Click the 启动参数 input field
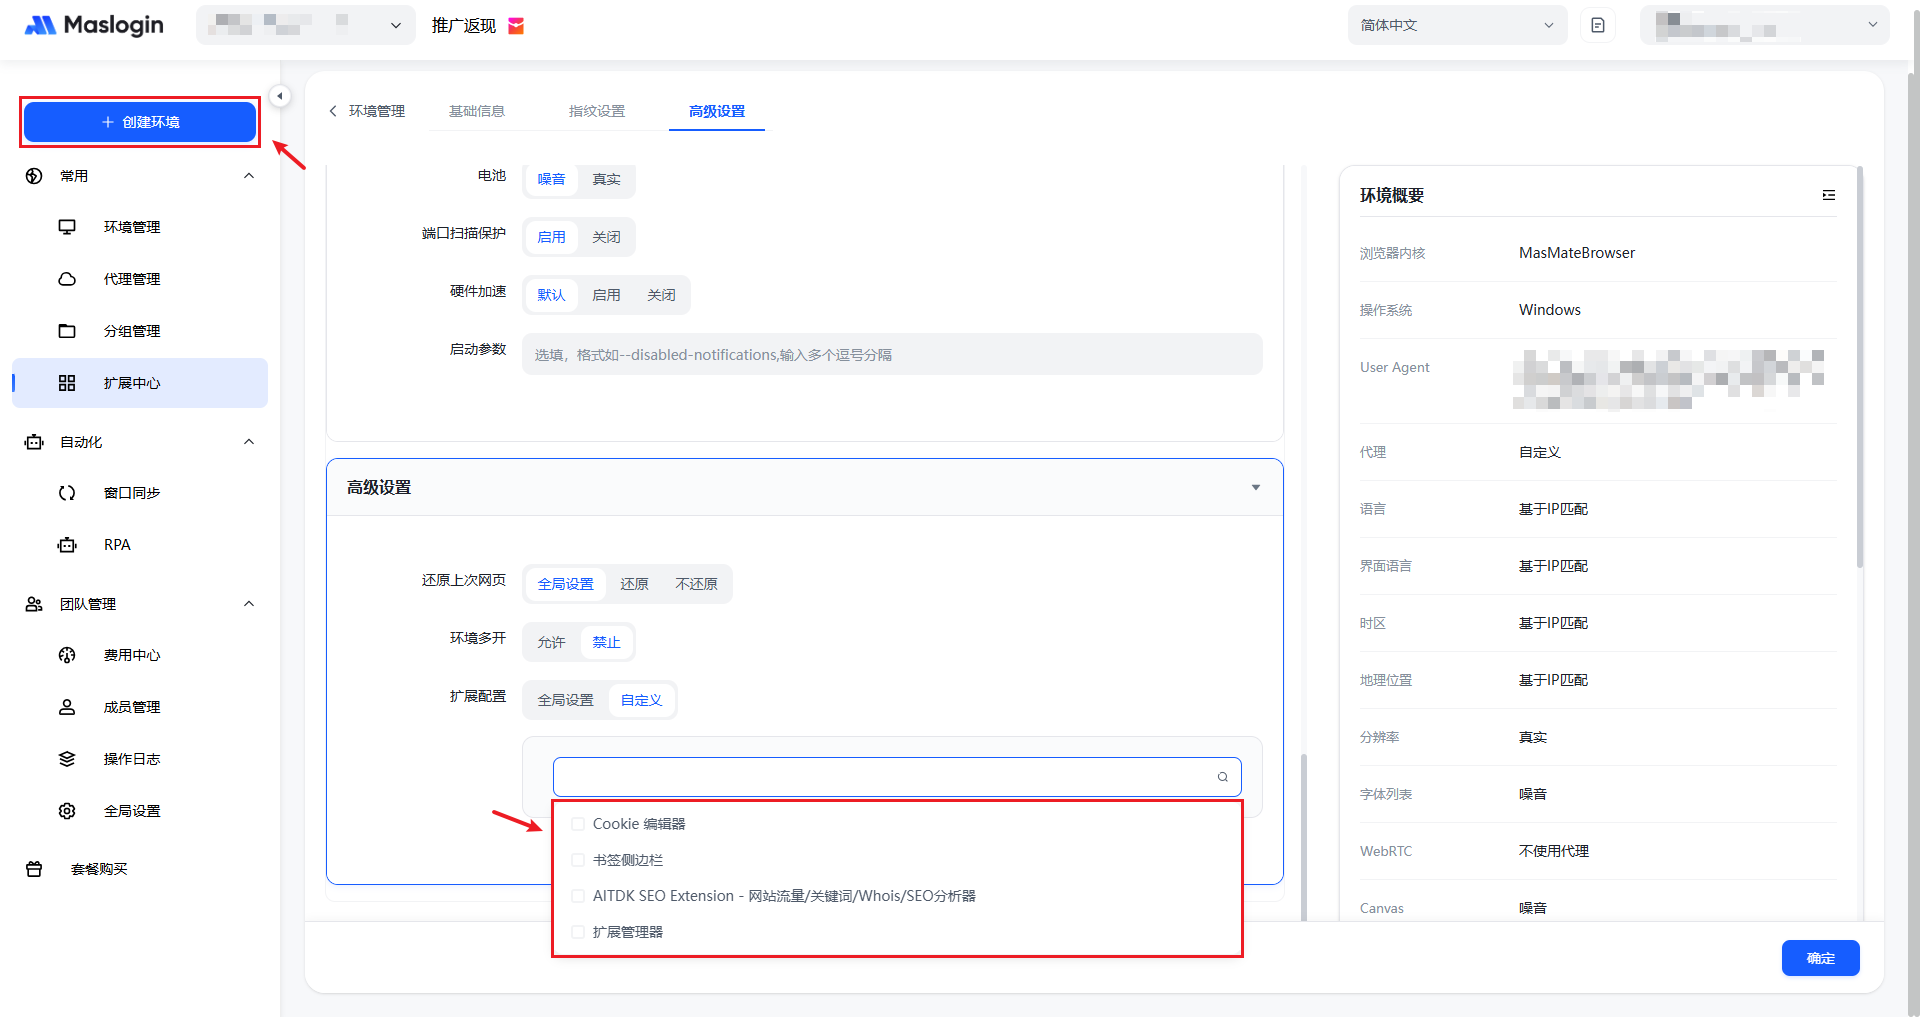The height and width of the screenshot is (1017, 1920). click(891, 355)
